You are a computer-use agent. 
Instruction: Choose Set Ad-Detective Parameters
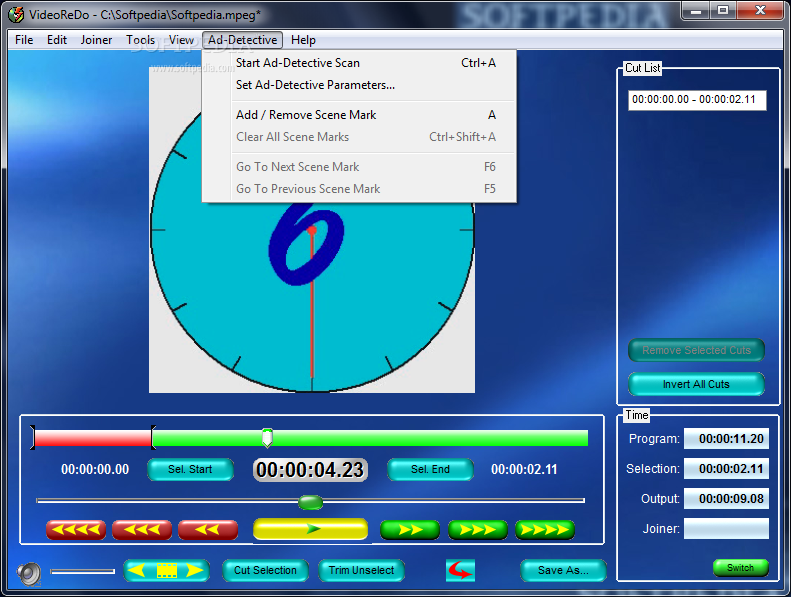359,85
